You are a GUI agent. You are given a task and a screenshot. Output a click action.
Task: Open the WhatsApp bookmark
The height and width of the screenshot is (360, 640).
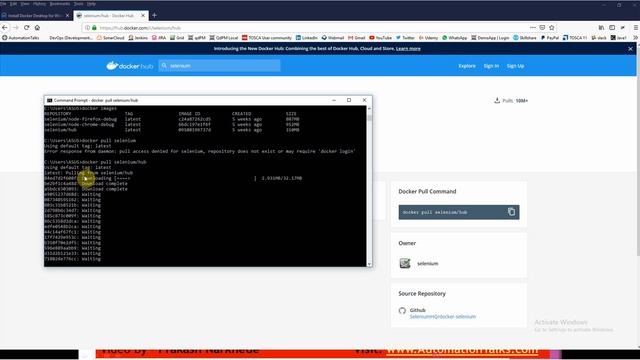click(x=455, y=38)
